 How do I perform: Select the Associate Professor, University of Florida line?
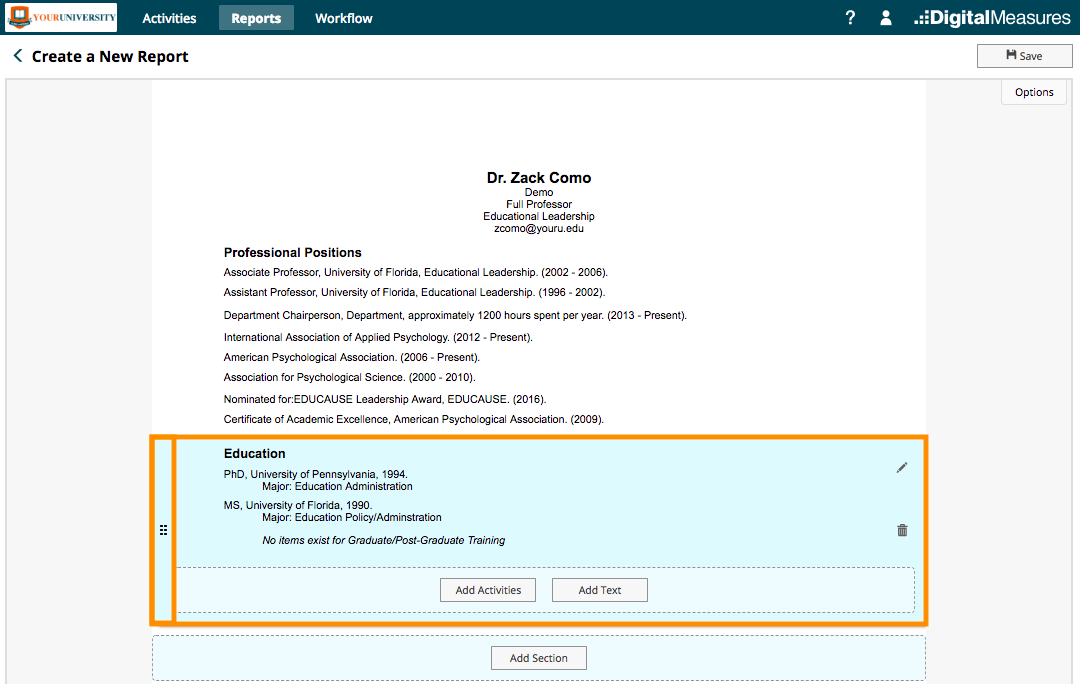415,273
